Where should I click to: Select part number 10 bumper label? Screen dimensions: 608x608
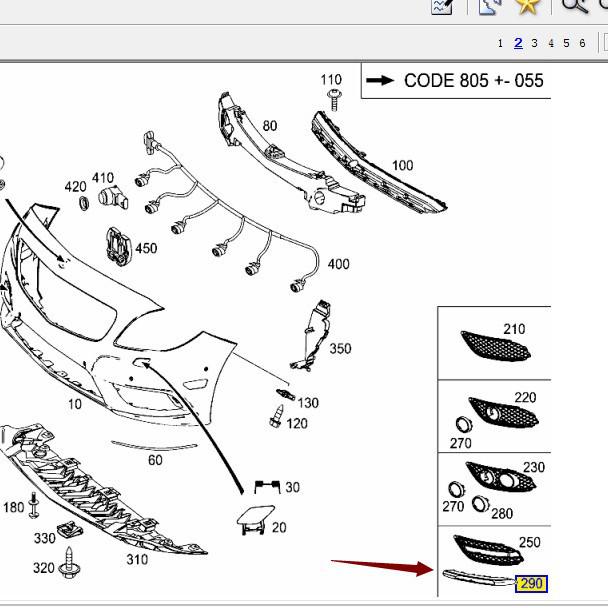tap(75, 404)
